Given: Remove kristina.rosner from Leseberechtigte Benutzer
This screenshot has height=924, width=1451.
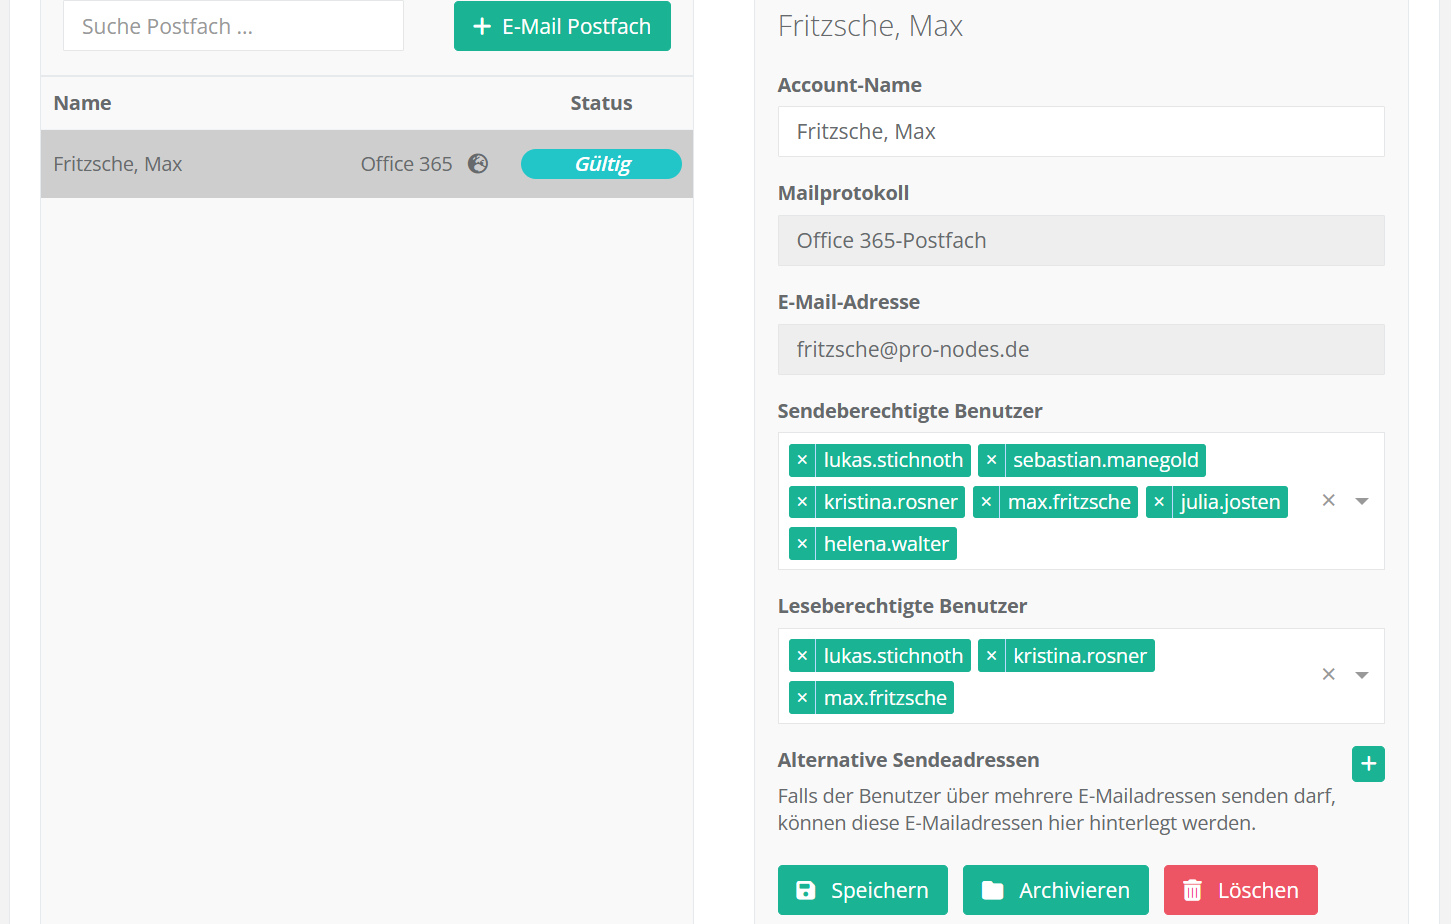Looking at the screenshot, I should [991, 656].
